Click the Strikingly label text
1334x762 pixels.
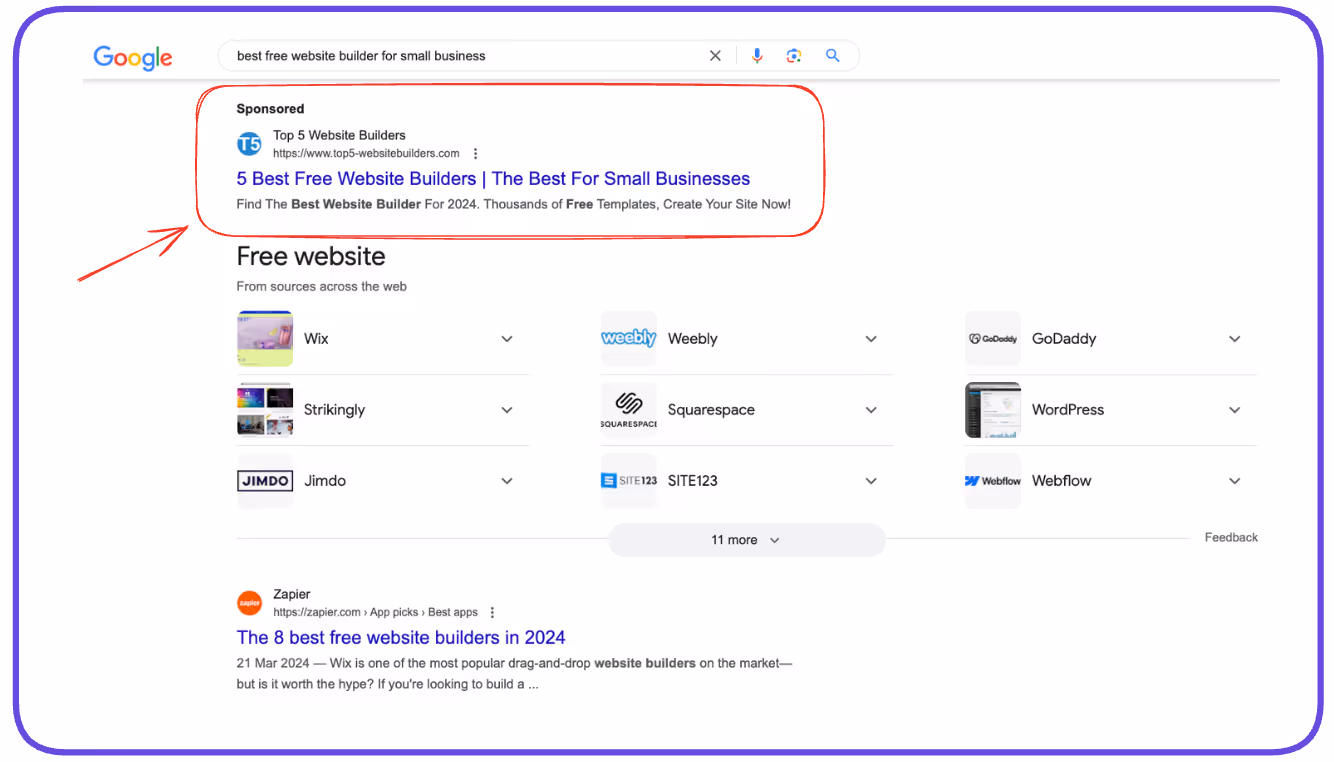[334, 410]
